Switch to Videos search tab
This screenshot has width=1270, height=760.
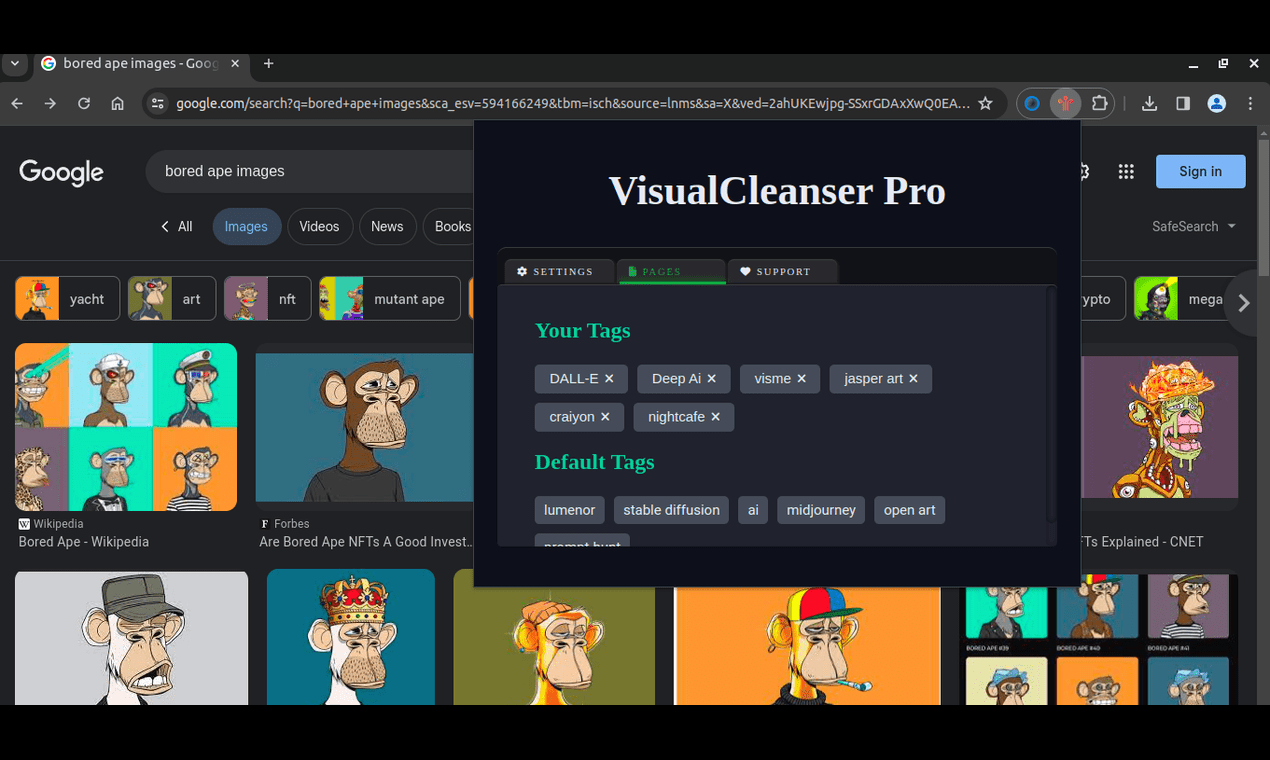click(320, 226)
